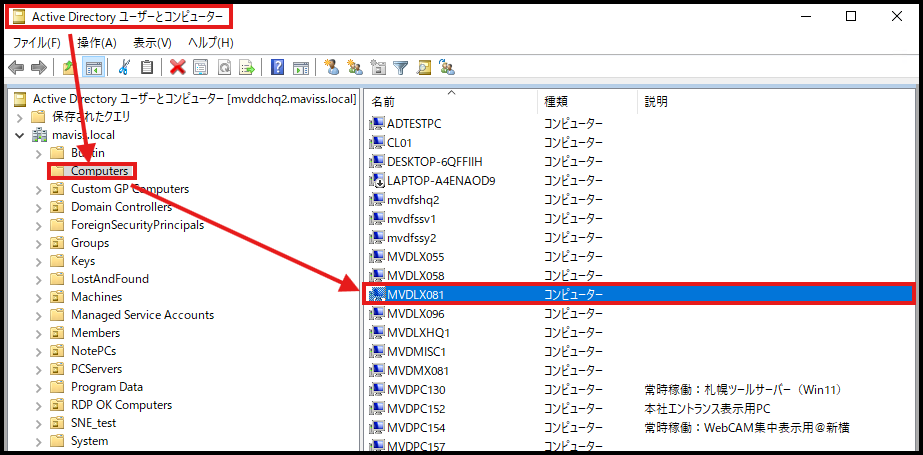Click the title bar application icon
Image resolution: width=923 pixels, height=455 pixels.
(x=19, y=17)
